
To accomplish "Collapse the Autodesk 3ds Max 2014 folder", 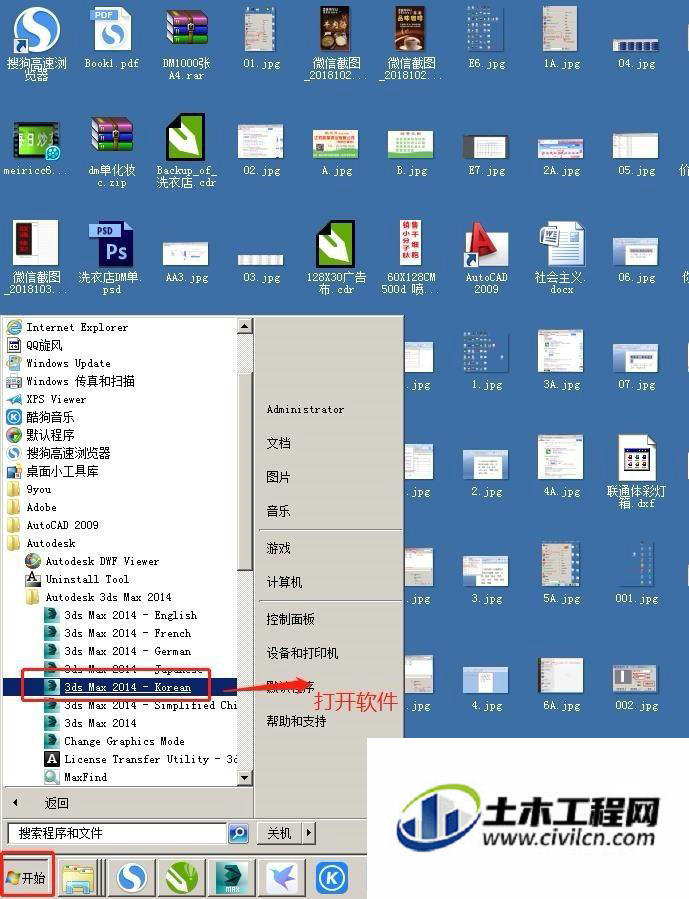I will (x=108, y=597).
